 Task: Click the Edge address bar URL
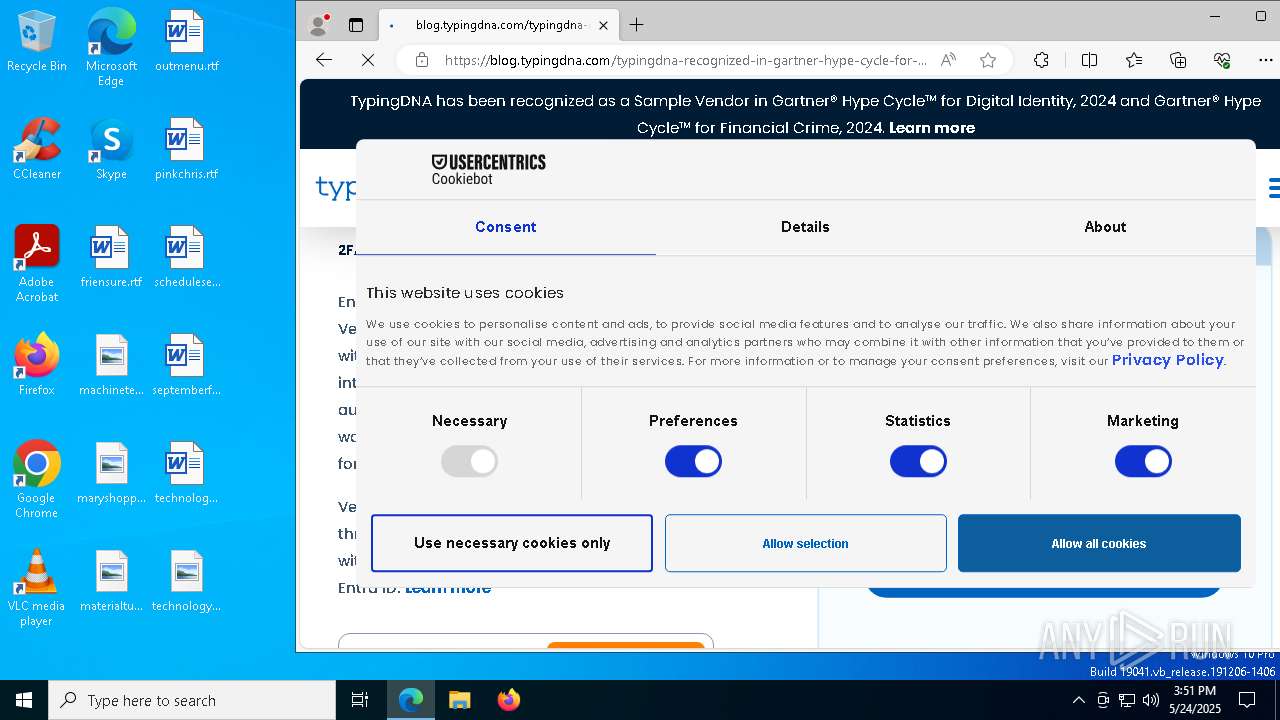[686, 60]
